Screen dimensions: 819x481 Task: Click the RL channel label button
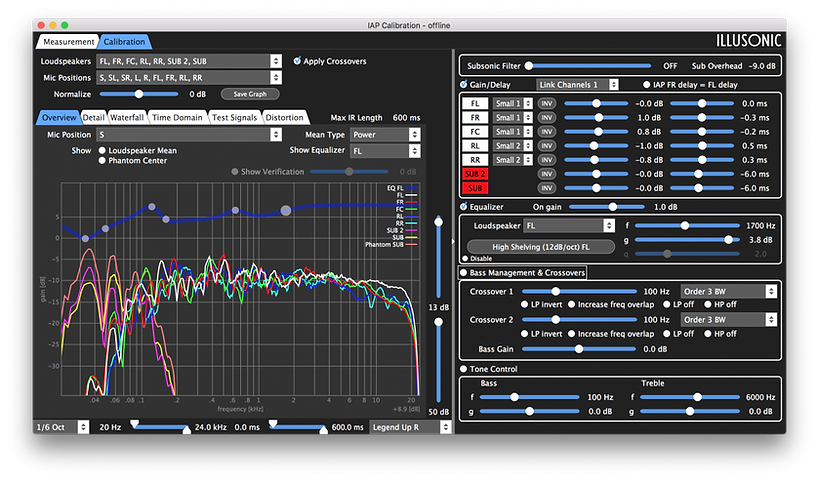pyautogui.click(x=476, y=146)
